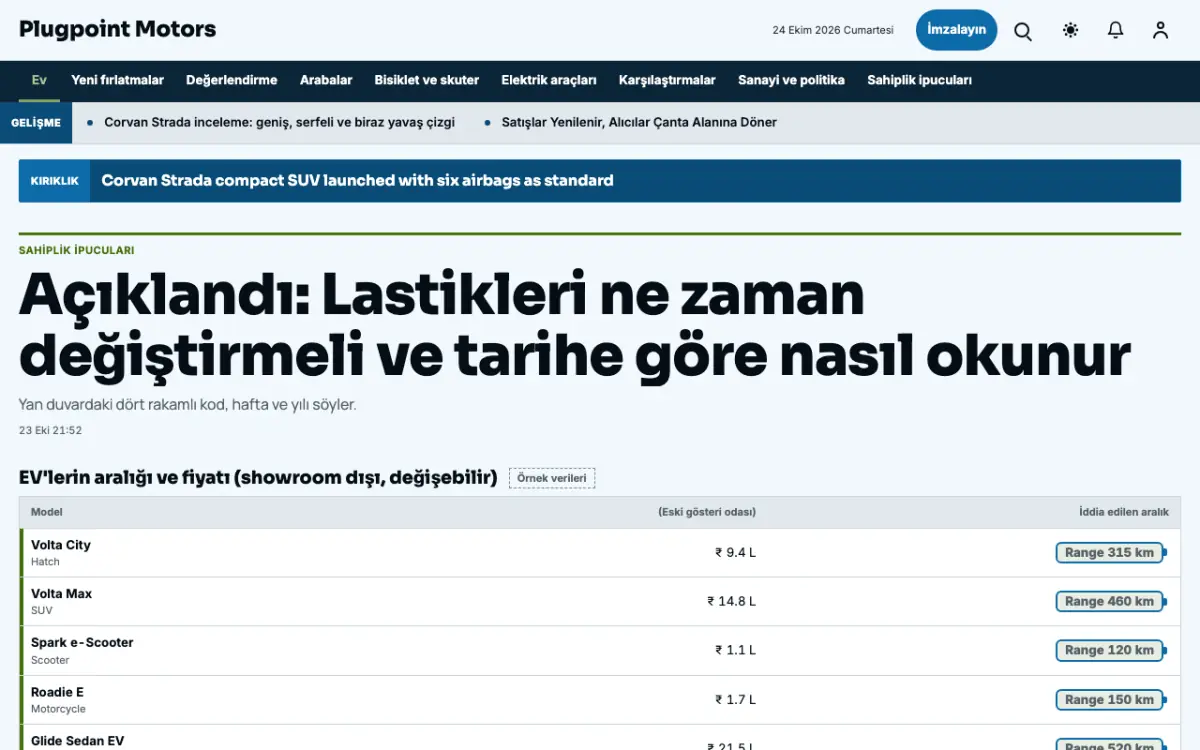Click the Model column header
The width and height of the screenshot is (1200, 750).
click(46, 512)
